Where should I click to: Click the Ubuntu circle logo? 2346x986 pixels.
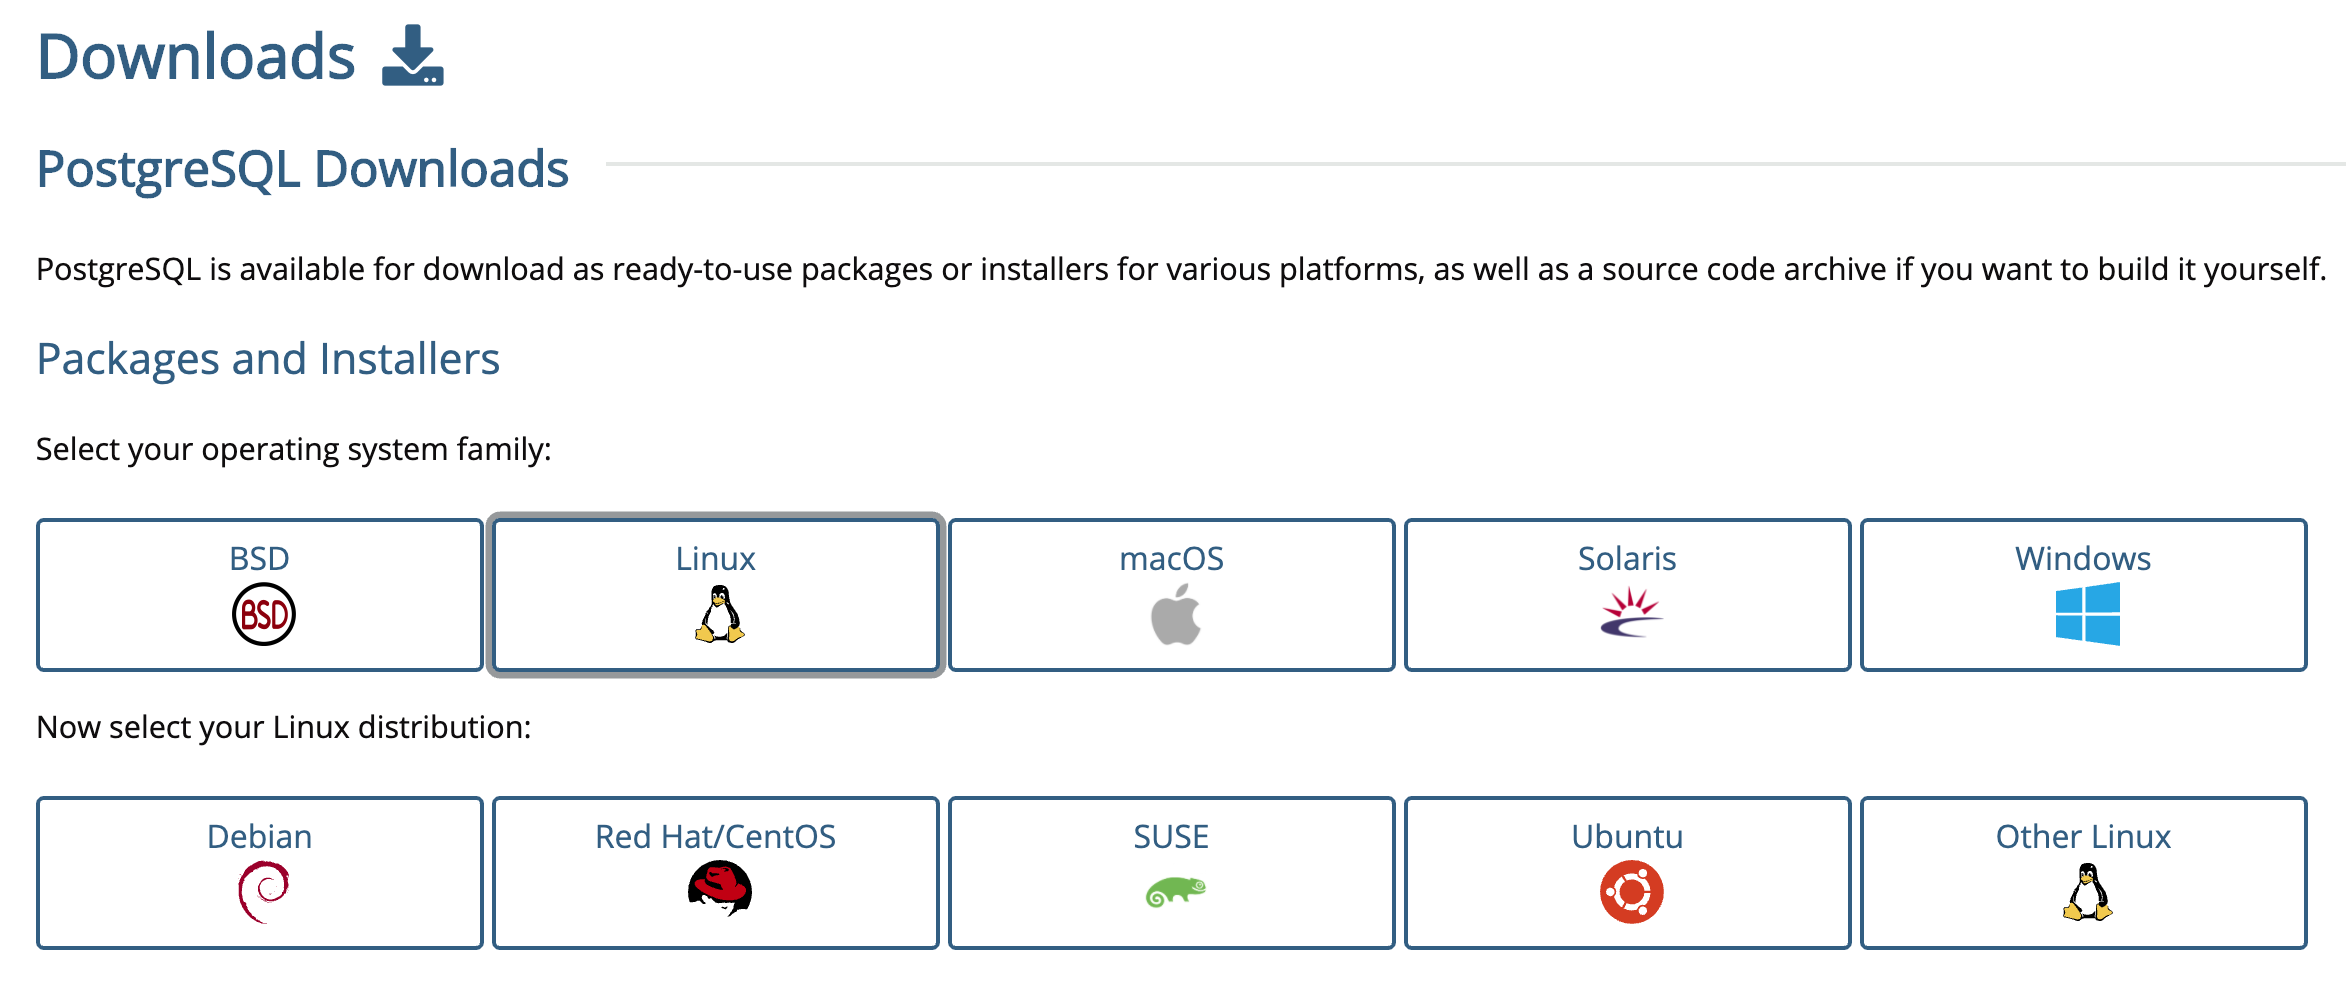1631,892
